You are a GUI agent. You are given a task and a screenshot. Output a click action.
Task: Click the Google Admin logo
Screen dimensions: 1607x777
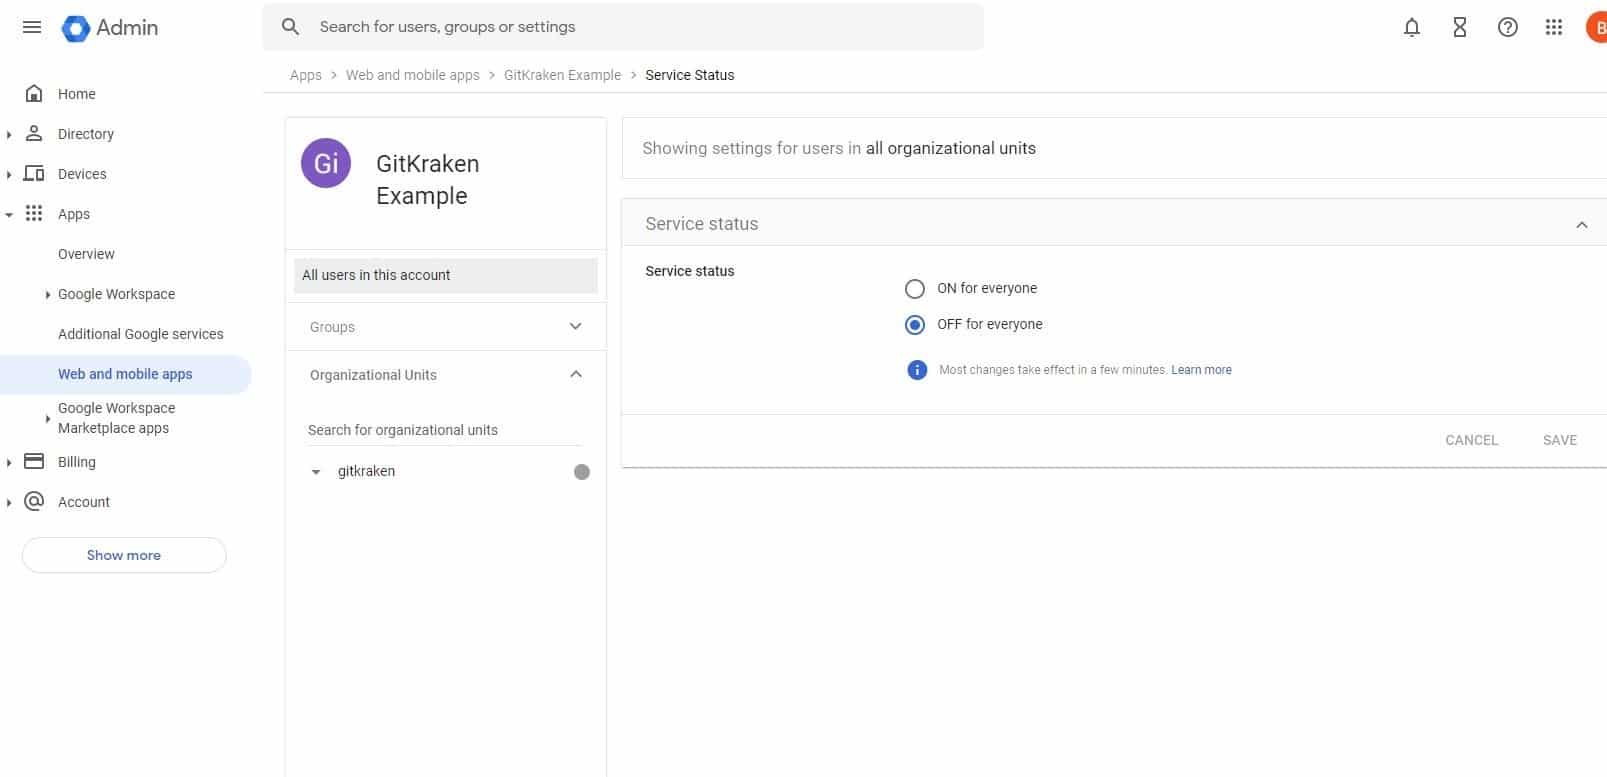pos(109,28)
